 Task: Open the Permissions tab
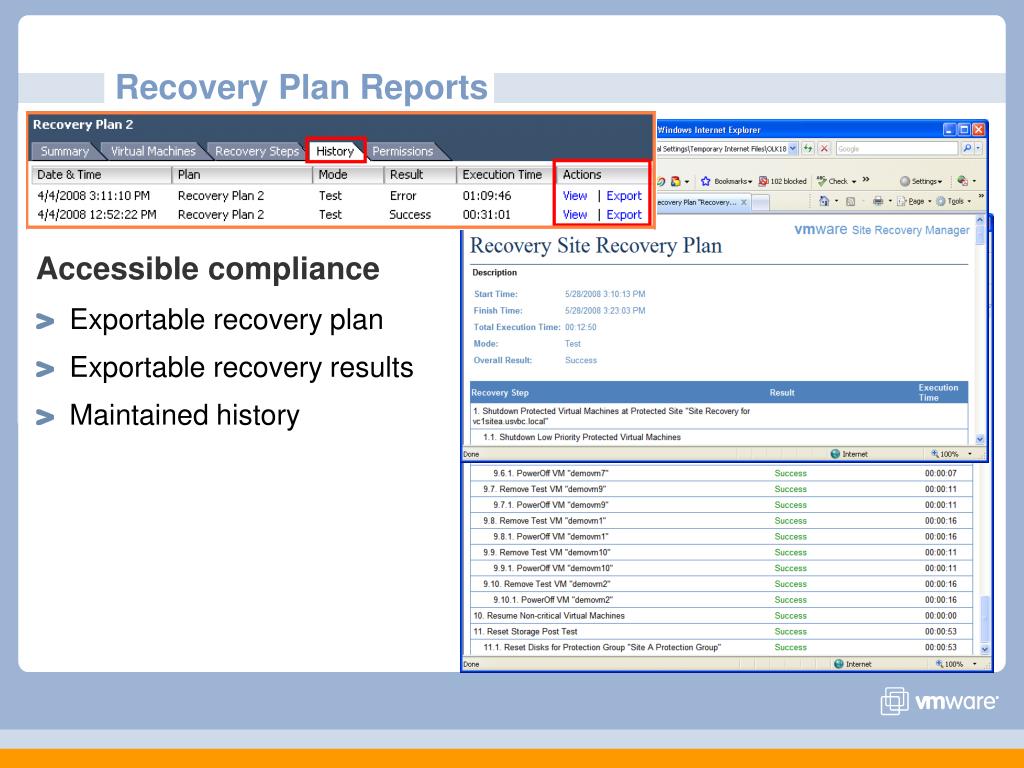(x=402, y=151)
